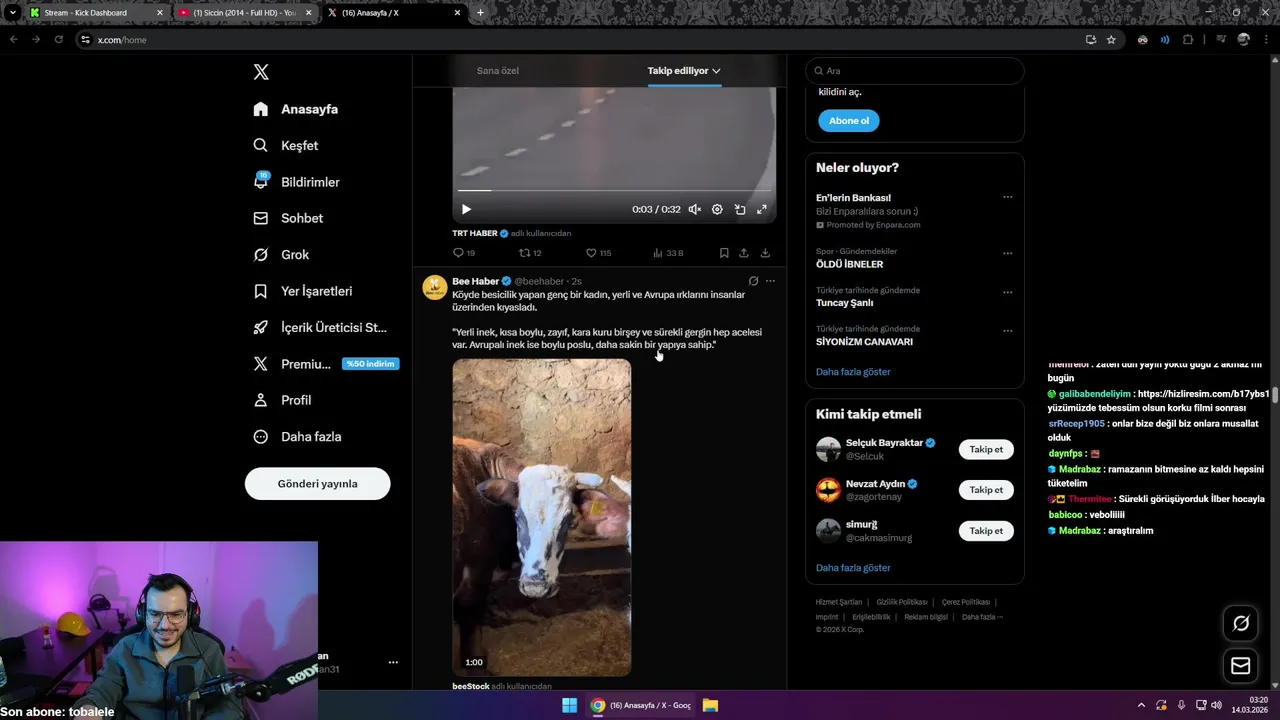Click the X logo in the sidebar

coord(261,72)
